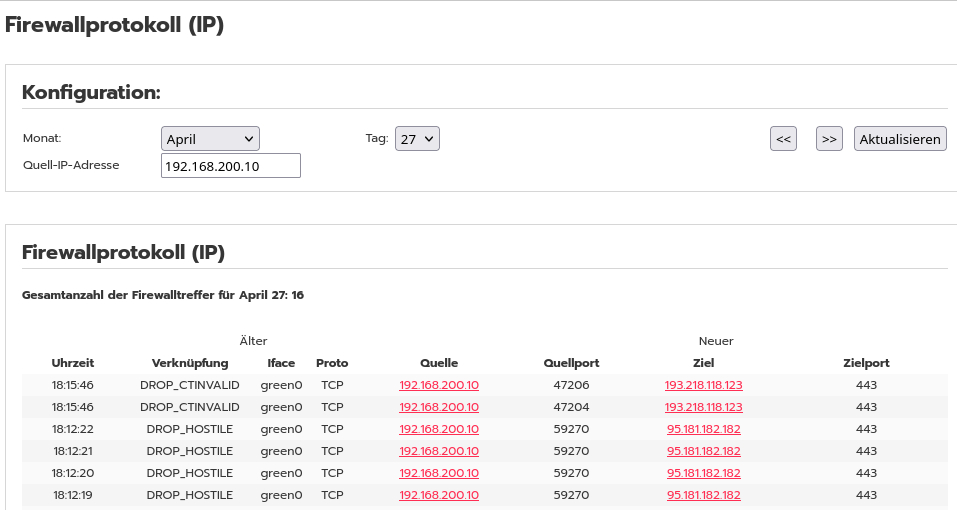Click the Quell-IP-Adresse label
Image resolution: width=957 pixels, height=510 pixels.
click(71, 165)
